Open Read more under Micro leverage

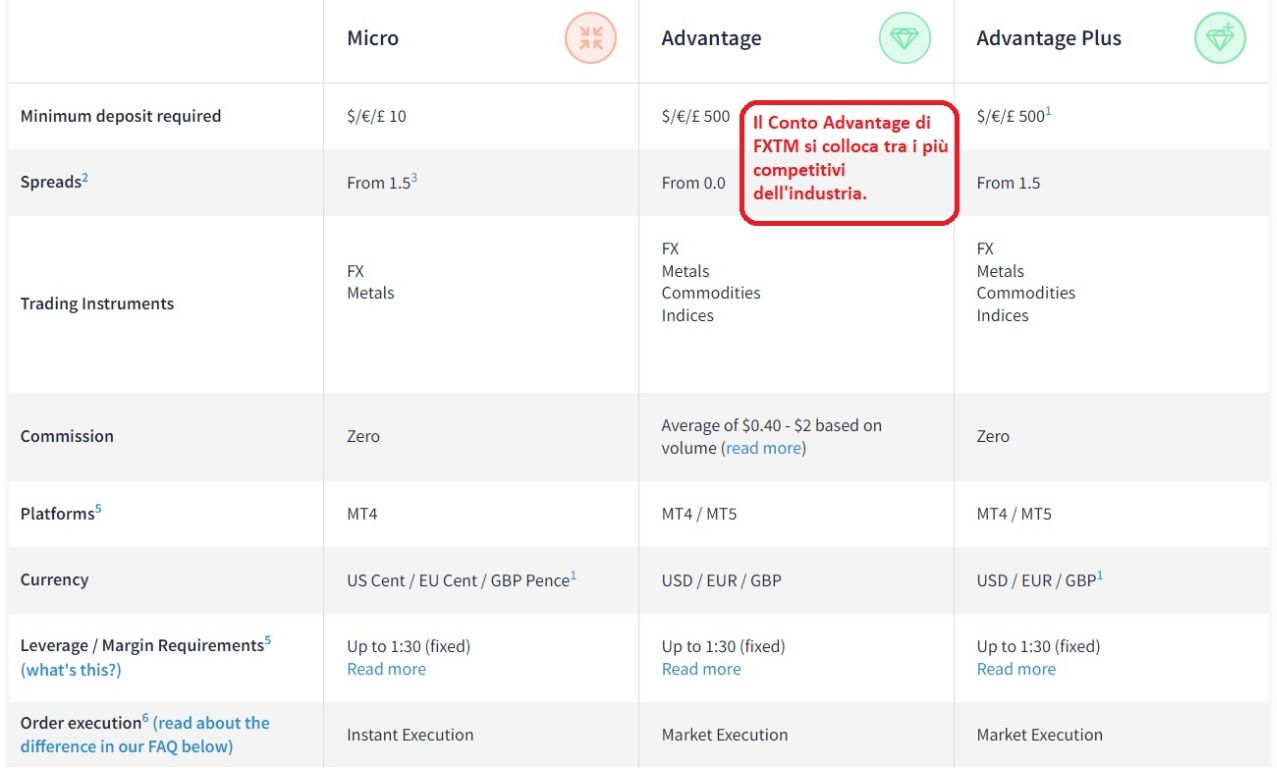(386, 669)
